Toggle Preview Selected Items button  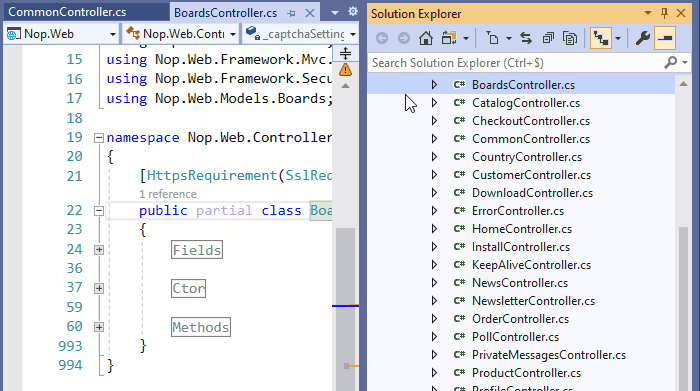click(665, 38)
